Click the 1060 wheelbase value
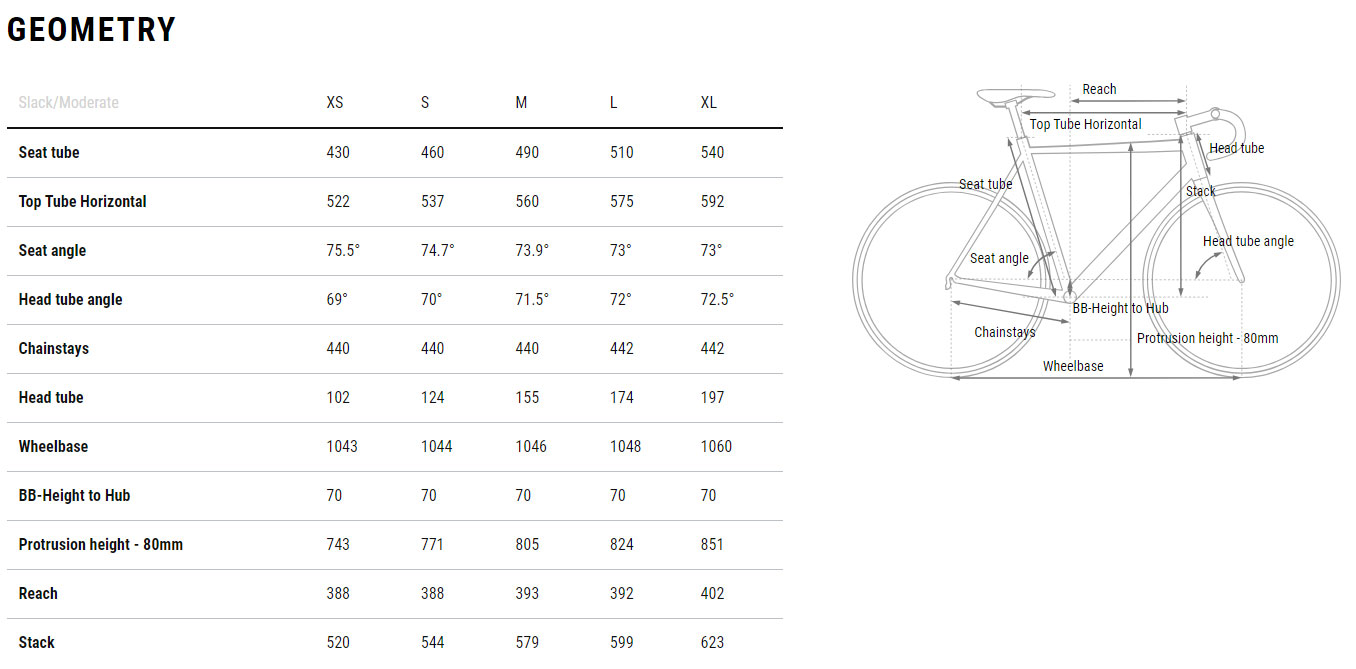Screen dimensions: 1356x669 coord(716,446)
